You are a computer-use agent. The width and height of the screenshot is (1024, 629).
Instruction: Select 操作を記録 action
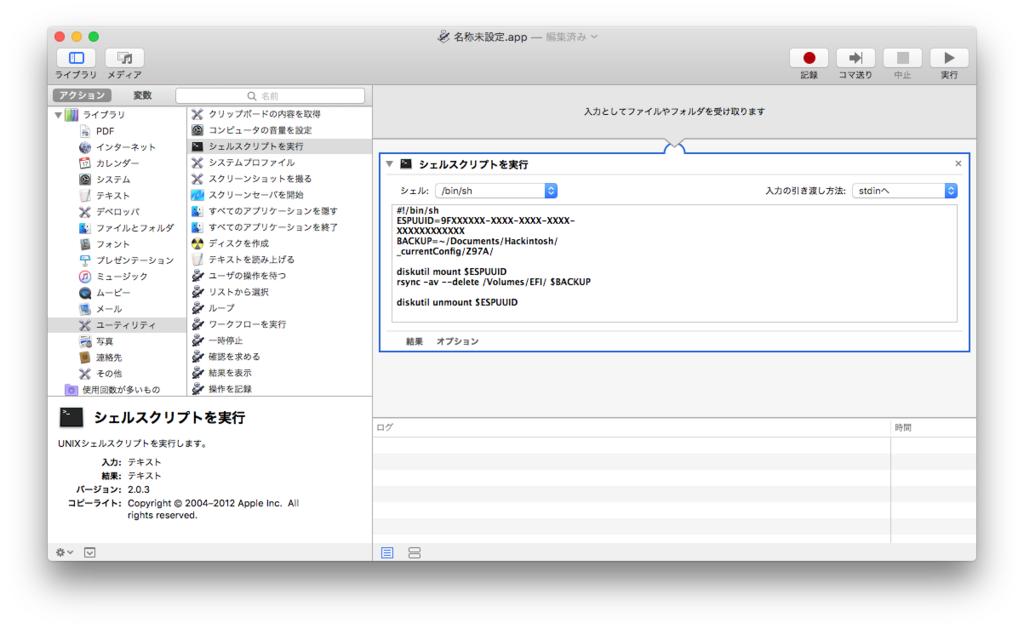click(280, 389)
